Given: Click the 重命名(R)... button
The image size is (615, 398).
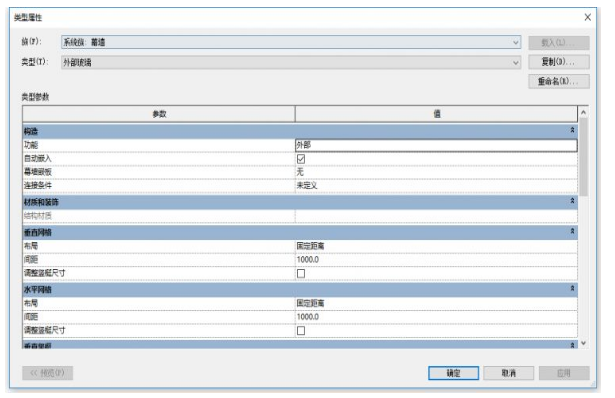Looking at the screenshot, I should (559, 82).
